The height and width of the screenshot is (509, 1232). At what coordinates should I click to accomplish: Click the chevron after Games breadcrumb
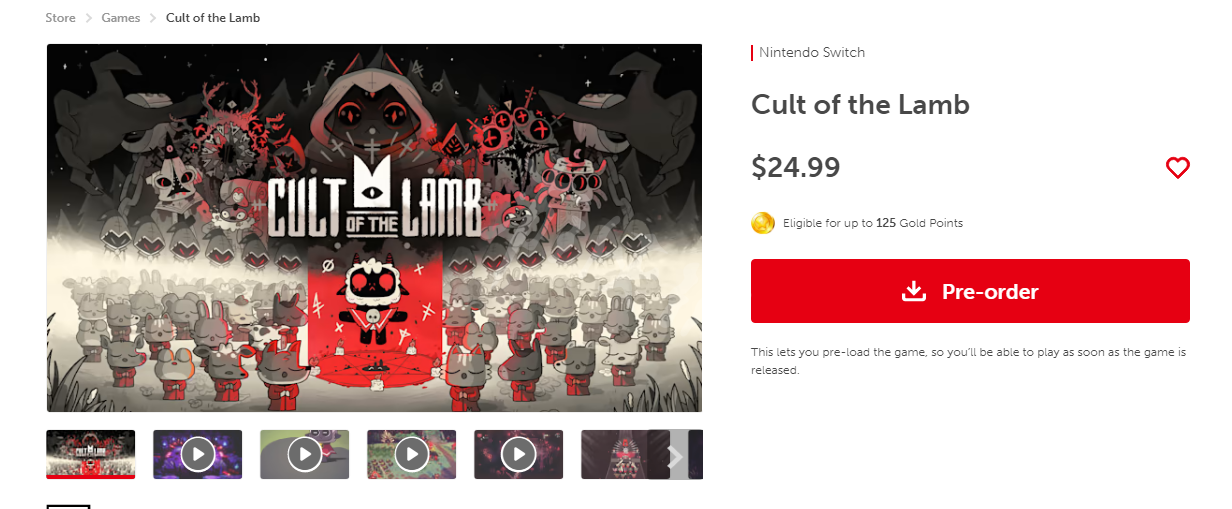[153, 18]
